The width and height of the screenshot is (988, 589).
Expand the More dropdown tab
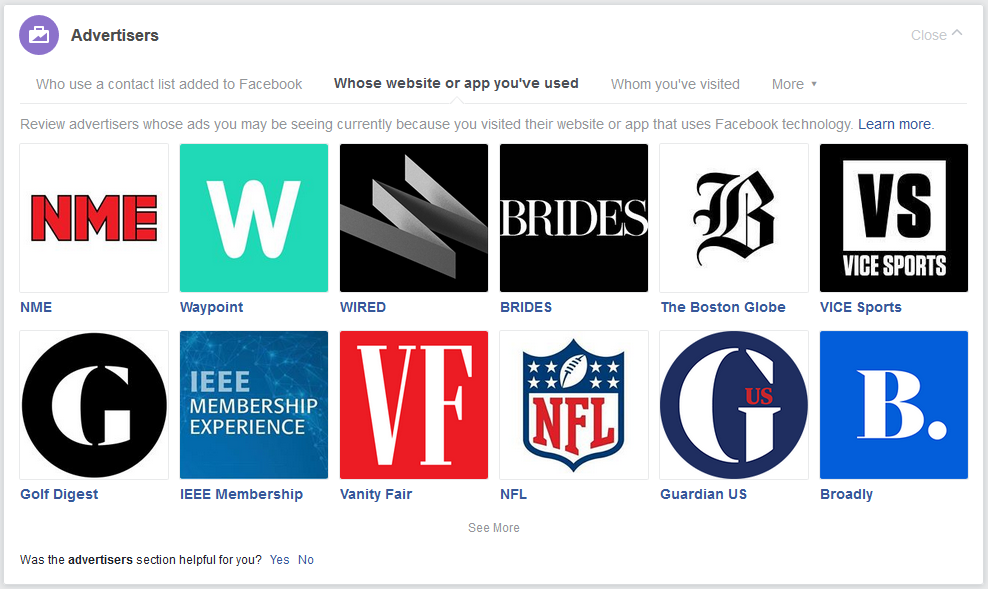[794, 84]
